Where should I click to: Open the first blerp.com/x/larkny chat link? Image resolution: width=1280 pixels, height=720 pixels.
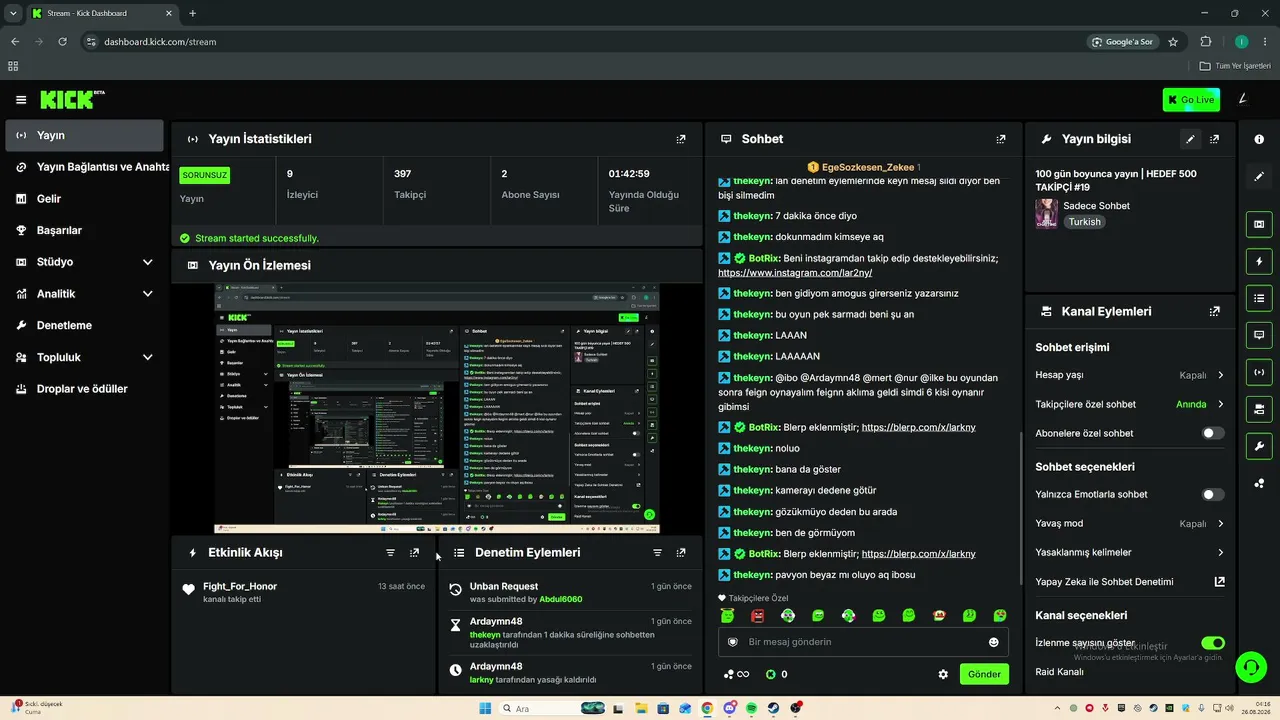tap(918, 427)
